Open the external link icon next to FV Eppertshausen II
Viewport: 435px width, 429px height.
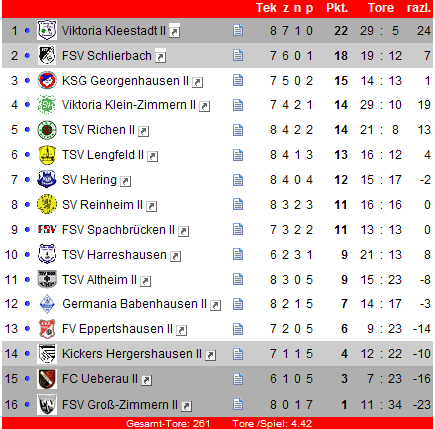tap(181, 330)
